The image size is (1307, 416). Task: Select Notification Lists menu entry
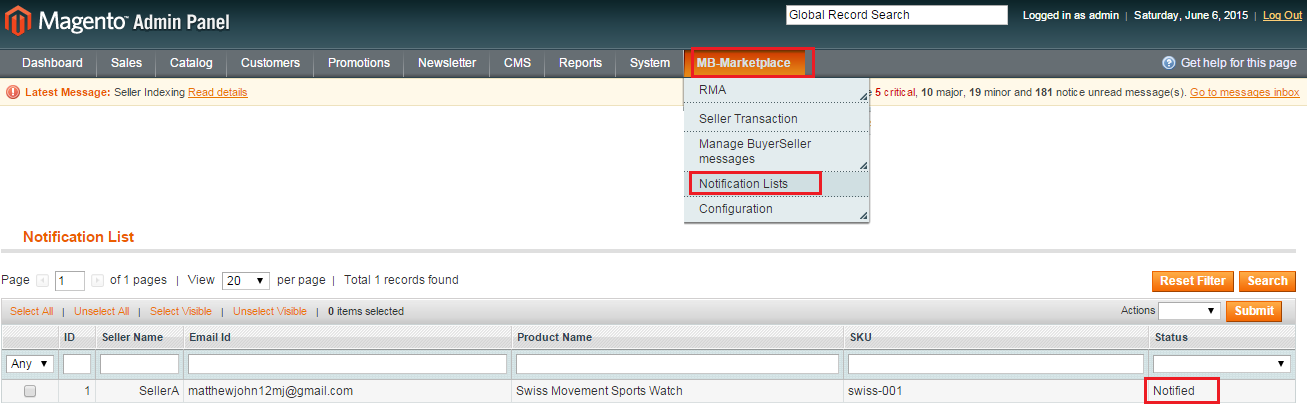coord(776,184)
